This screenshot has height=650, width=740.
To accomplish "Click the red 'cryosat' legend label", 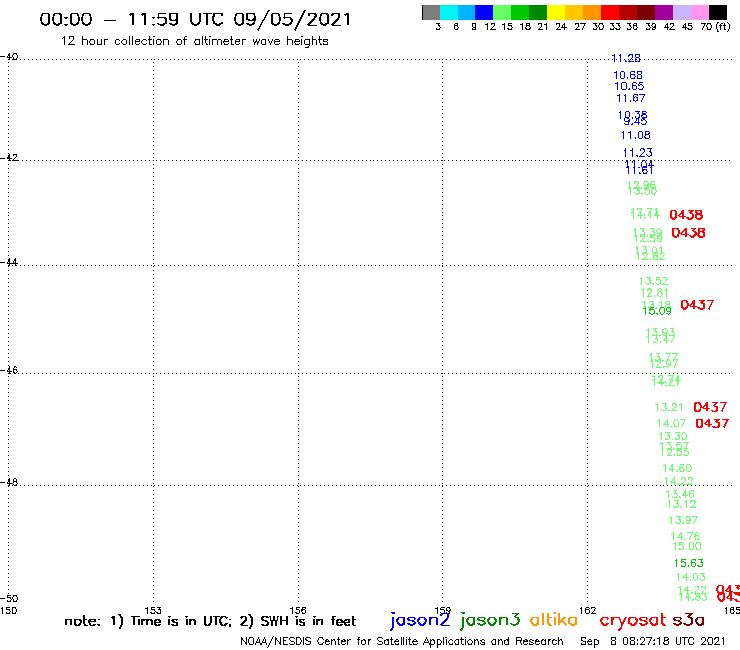I will point(633,621).
